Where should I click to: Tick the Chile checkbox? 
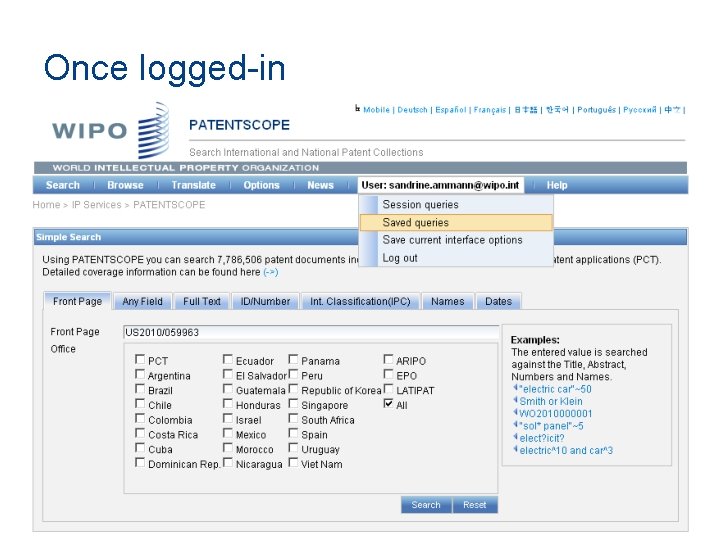(140, 403)
